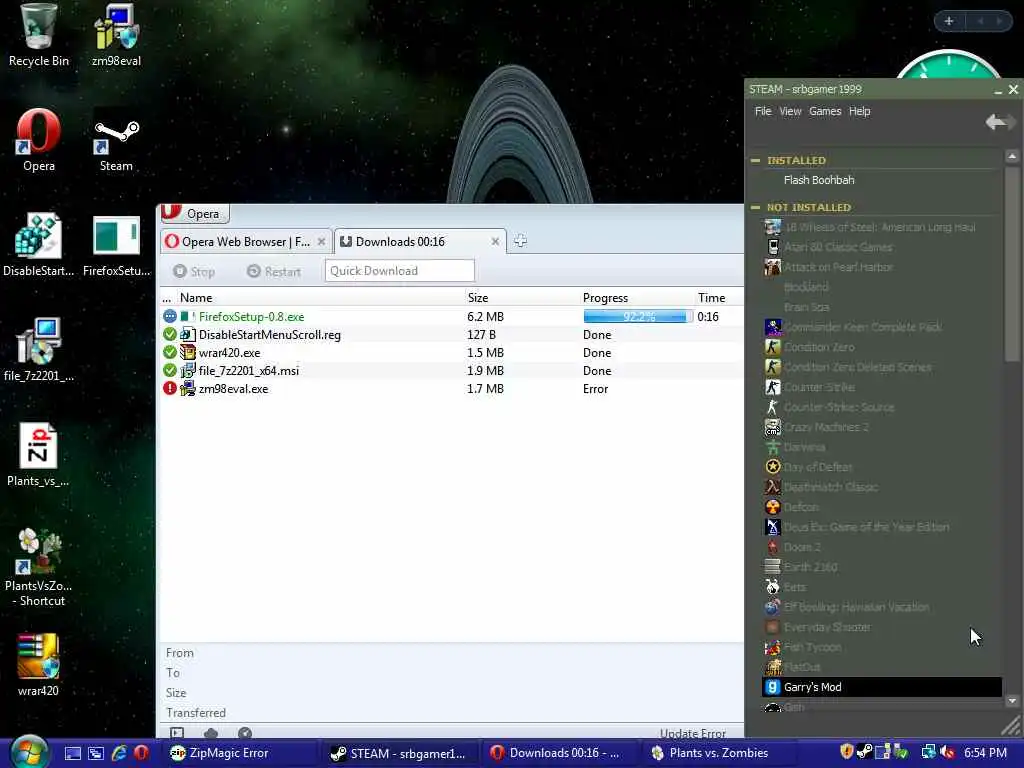Select the FirefoxSetup-0.8.exe download row
This screenshot has height=768, width=1024.
click(x=452, y=317)
